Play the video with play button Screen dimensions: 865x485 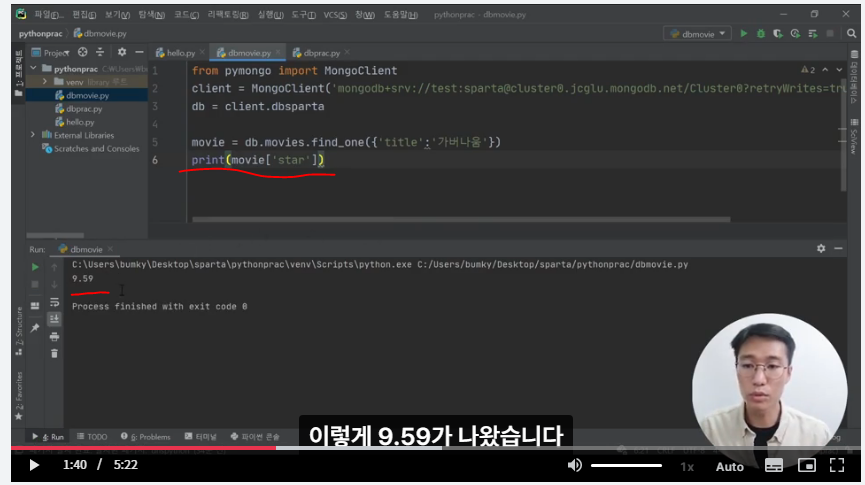click(x=34, y=465)
